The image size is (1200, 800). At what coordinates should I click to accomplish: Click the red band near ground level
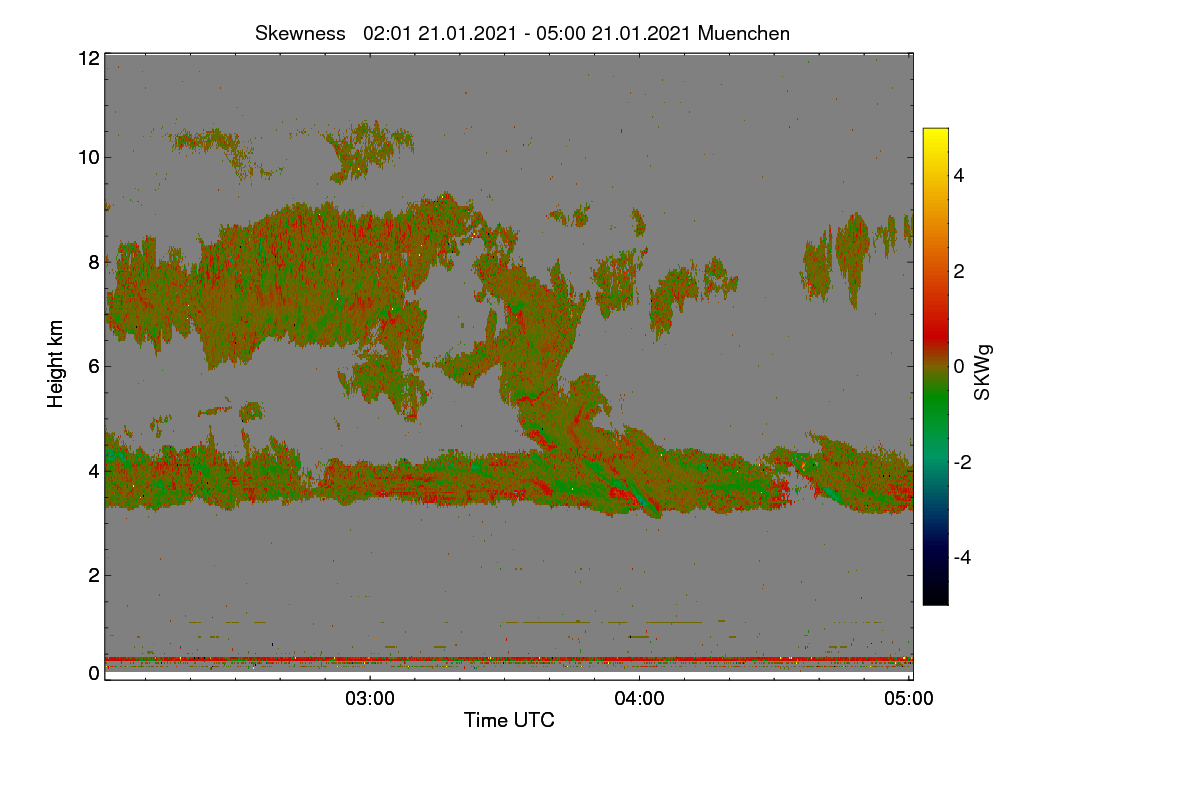pos(508,659)
